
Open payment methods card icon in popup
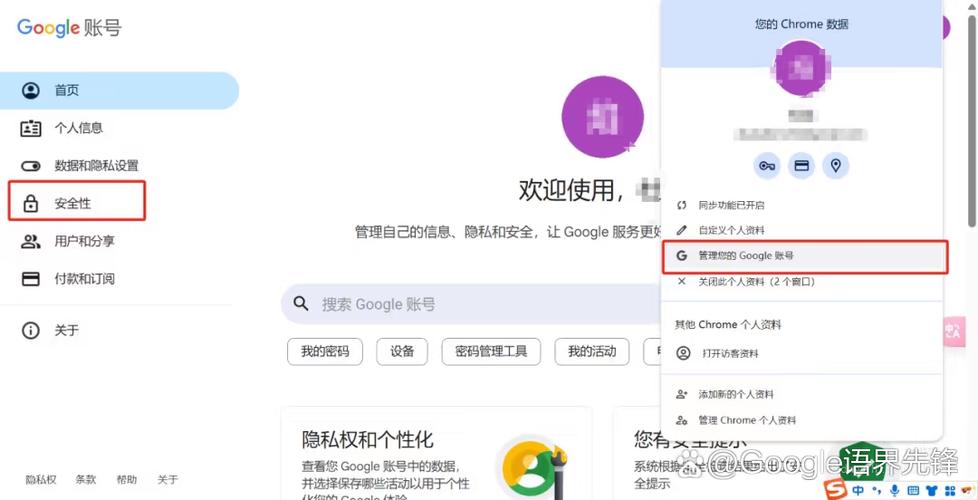click(x=801, y=166)
